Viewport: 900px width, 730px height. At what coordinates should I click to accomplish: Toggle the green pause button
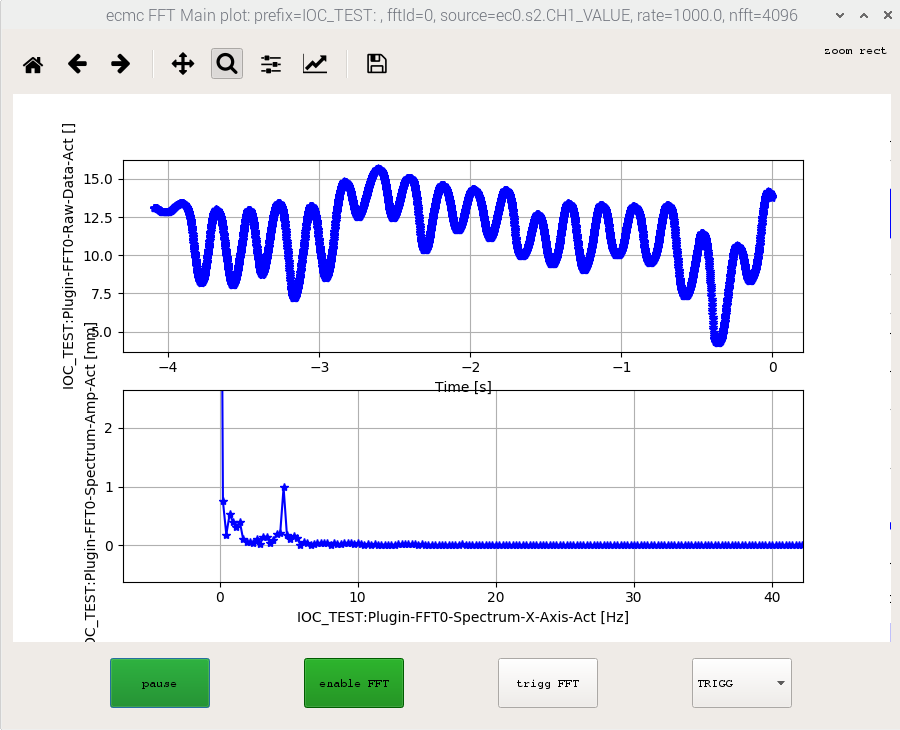click(160, 683)
